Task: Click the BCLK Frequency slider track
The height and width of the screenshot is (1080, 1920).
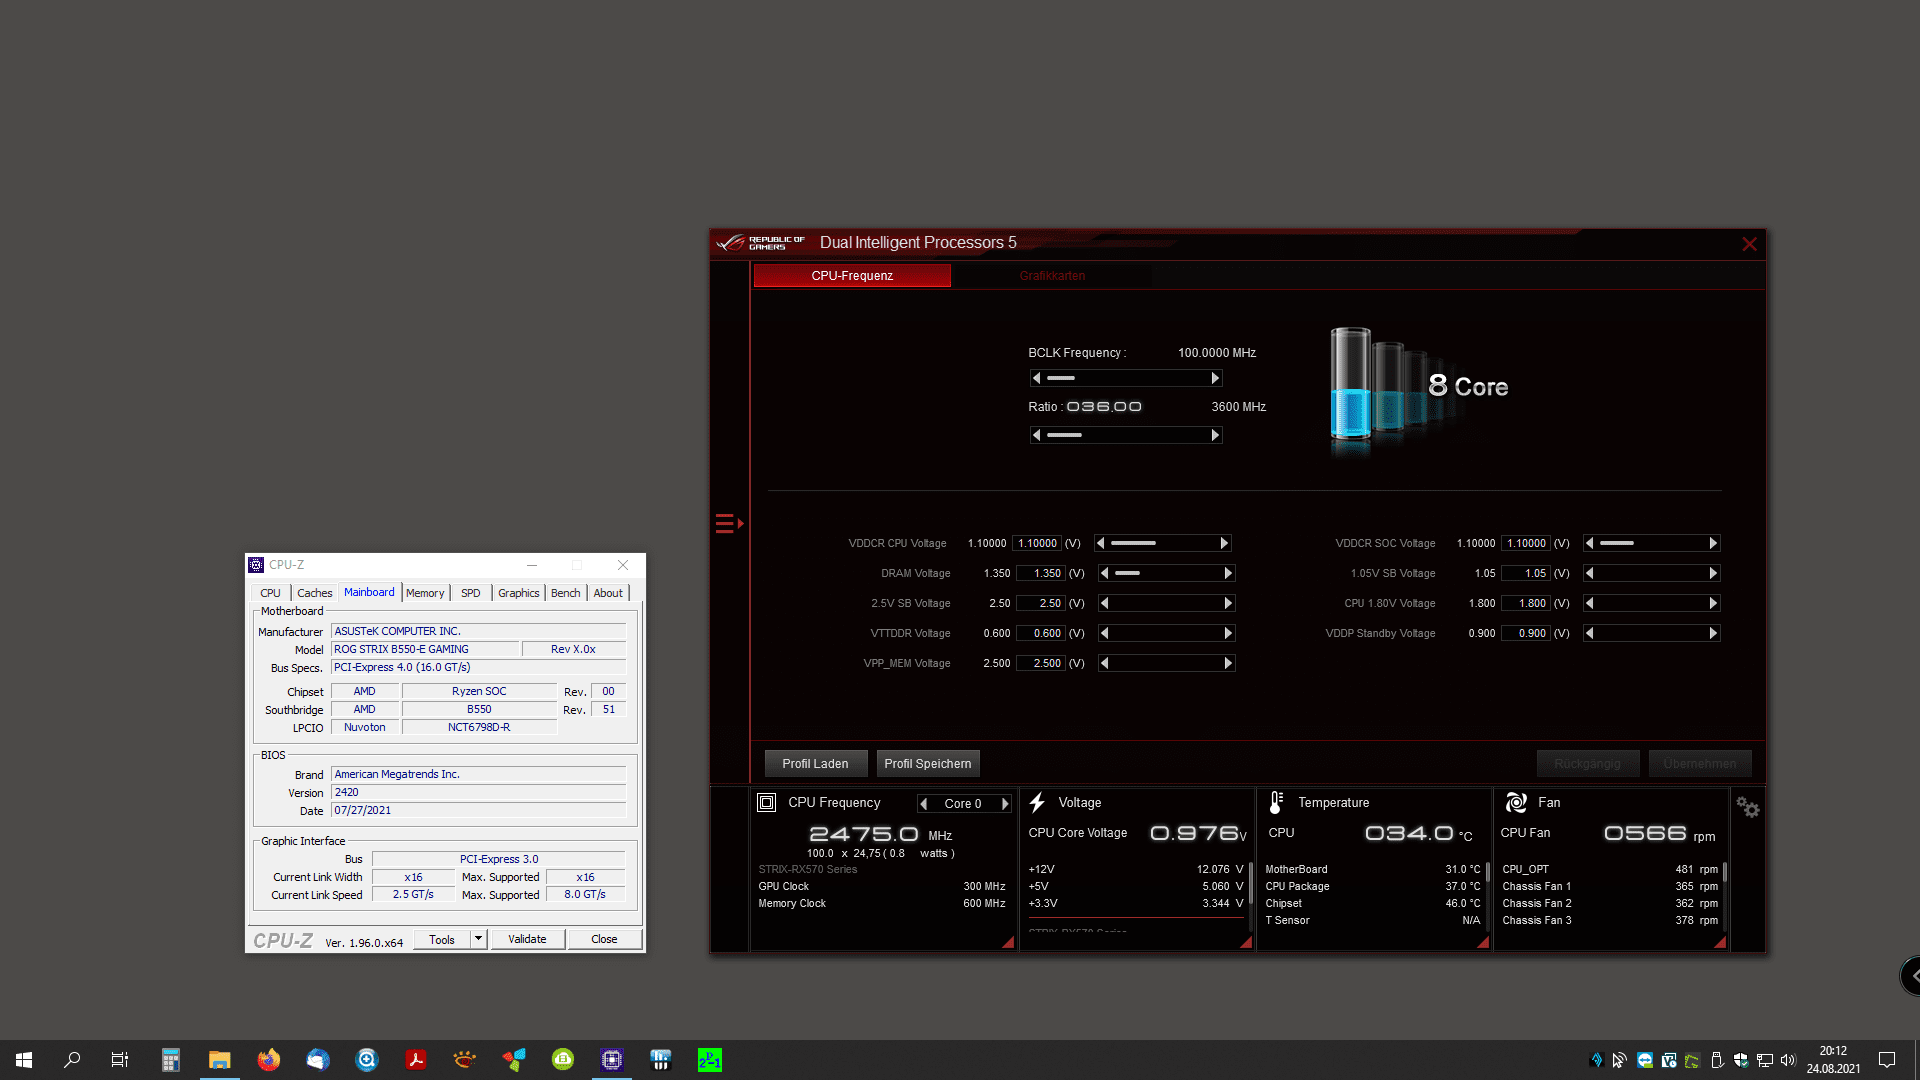Action: [1126, 378]
